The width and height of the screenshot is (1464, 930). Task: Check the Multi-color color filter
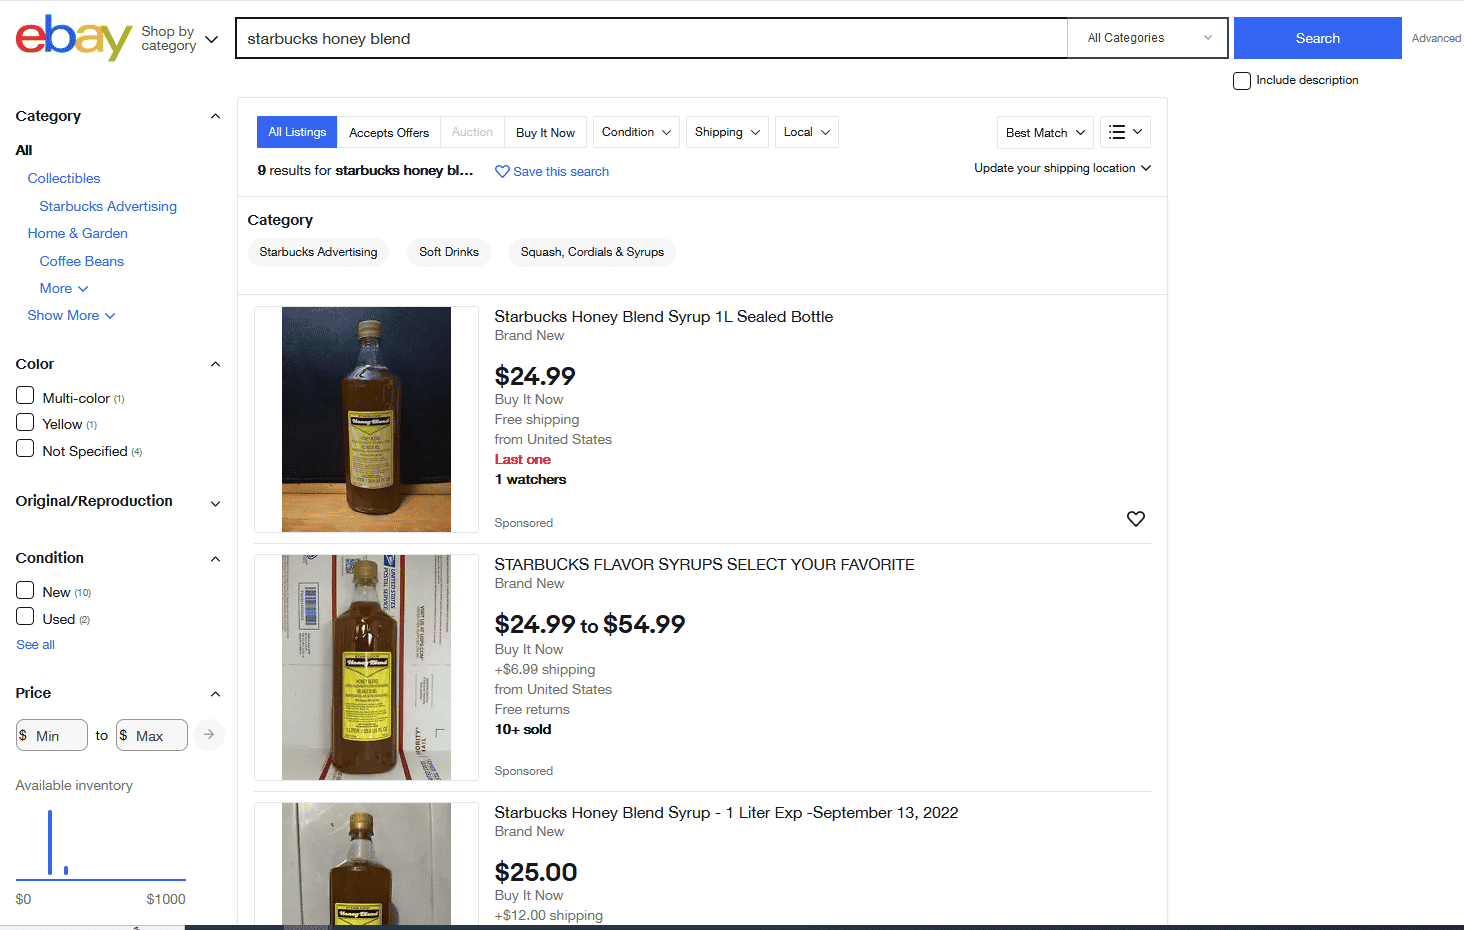pyautogui.click(x=25, y=396)
